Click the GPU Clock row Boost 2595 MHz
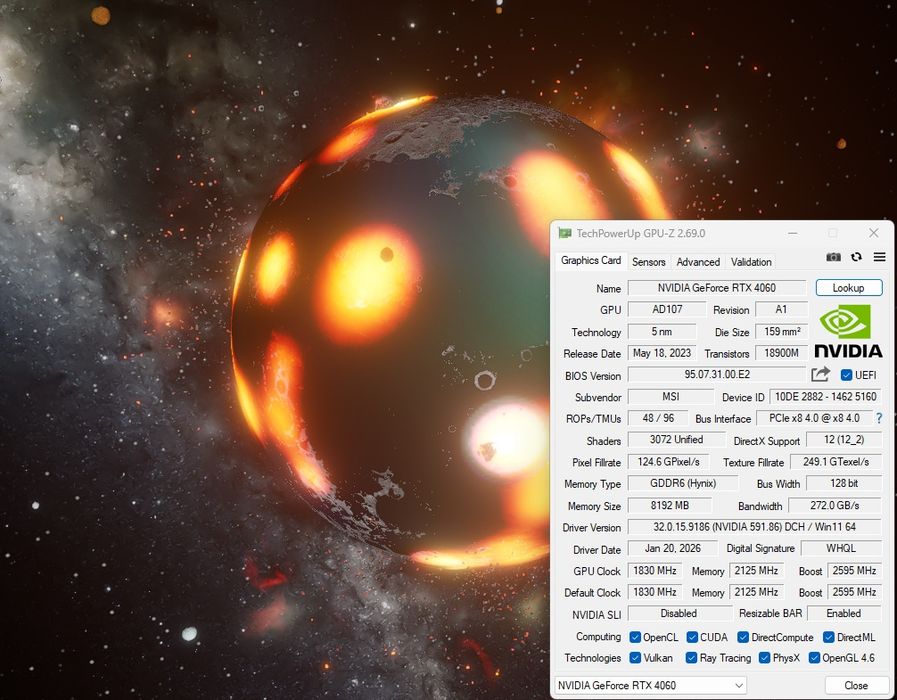The image size is (897, 700). (854, 571)
